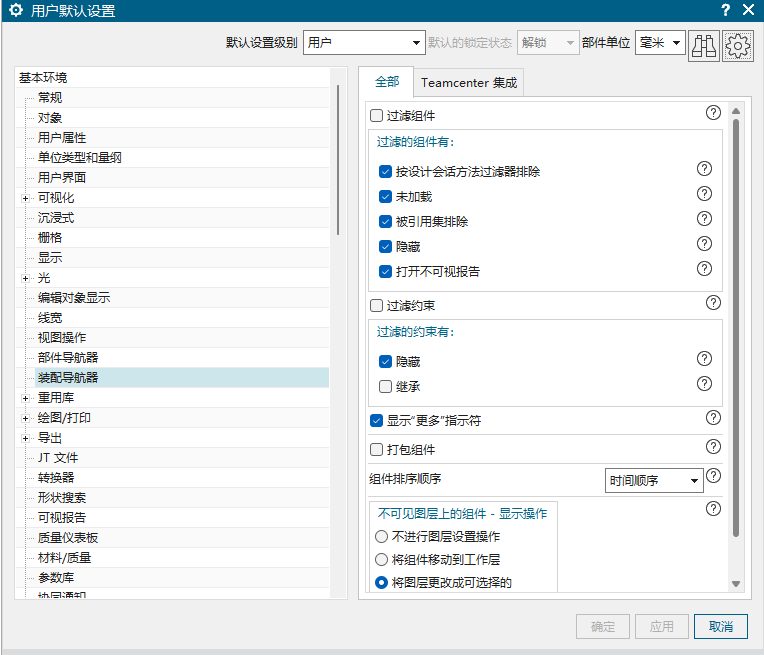Click the settings panel scroll-down arrow
The image size is (764, 655).
coord(736,584)
